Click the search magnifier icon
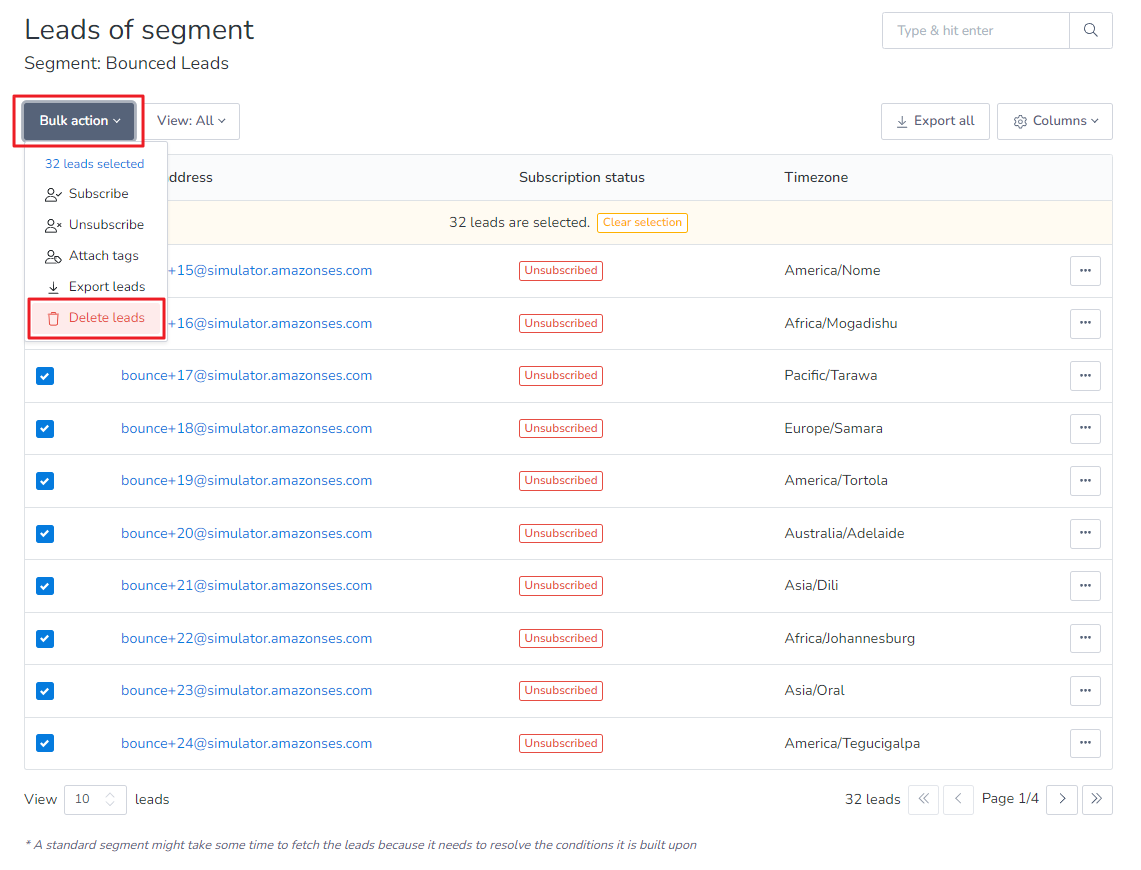Image resolution: width=1141 pixels, height=870 pixels. point(1090,31)
